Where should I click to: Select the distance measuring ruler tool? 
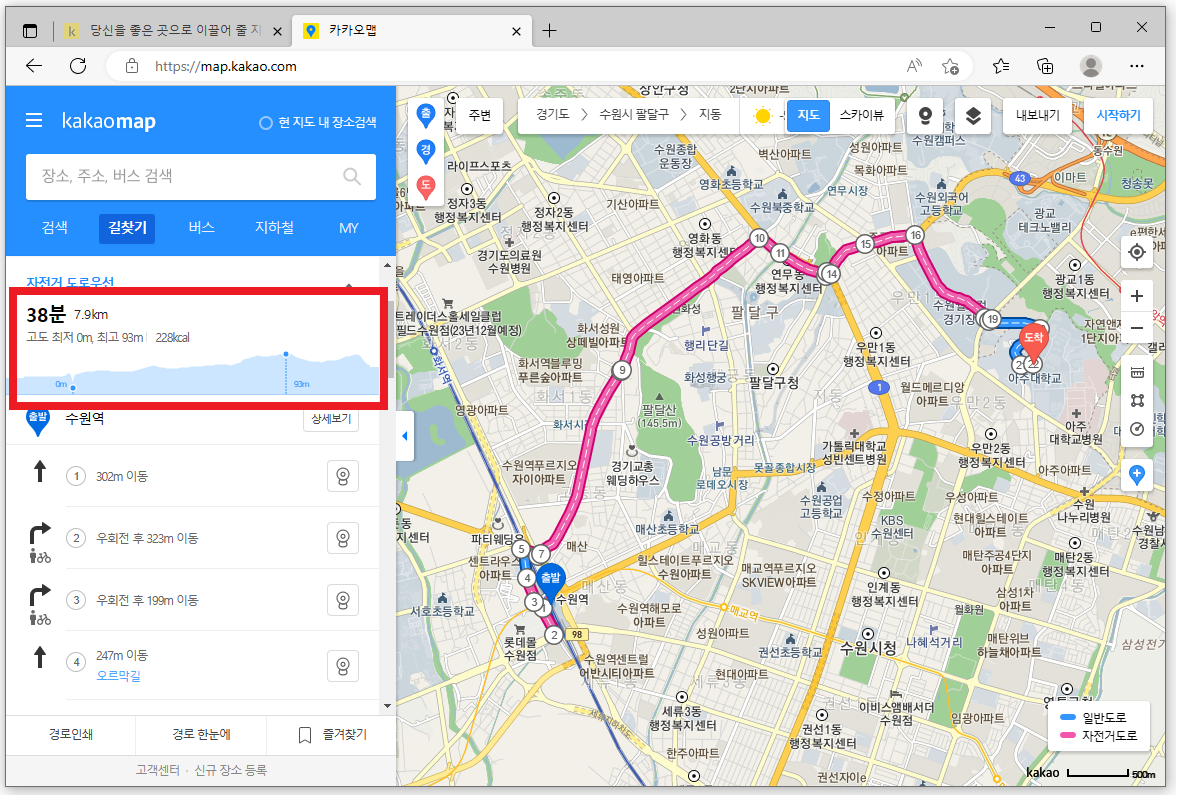(1137, 373)
